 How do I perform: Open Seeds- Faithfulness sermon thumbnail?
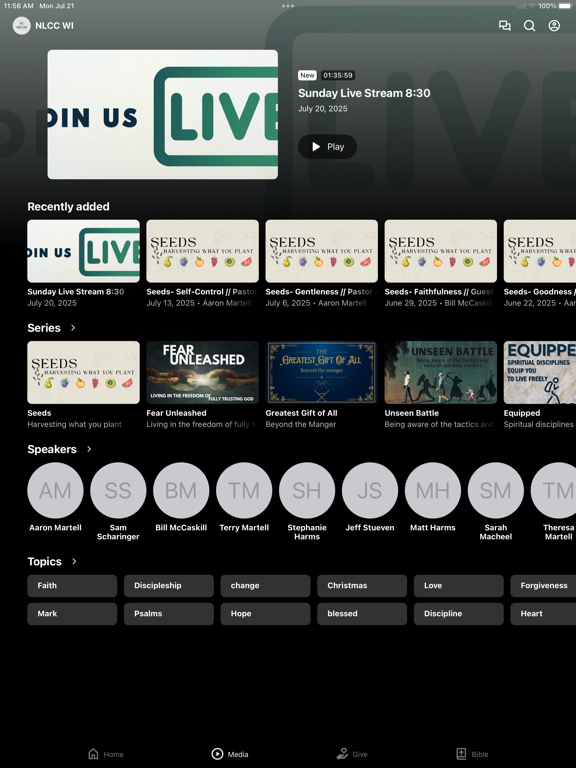[x=440, y=251]
